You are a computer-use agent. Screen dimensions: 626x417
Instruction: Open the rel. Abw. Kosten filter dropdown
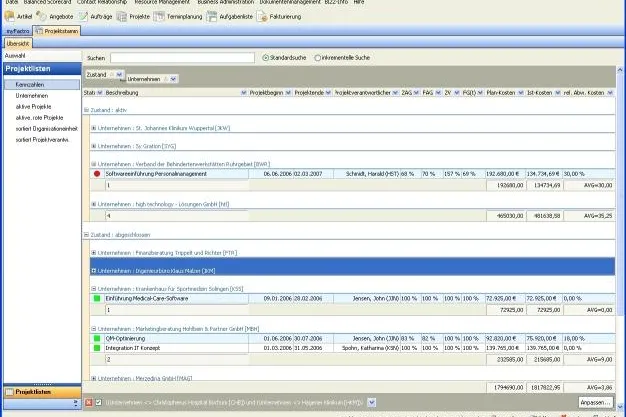point(610,93)
